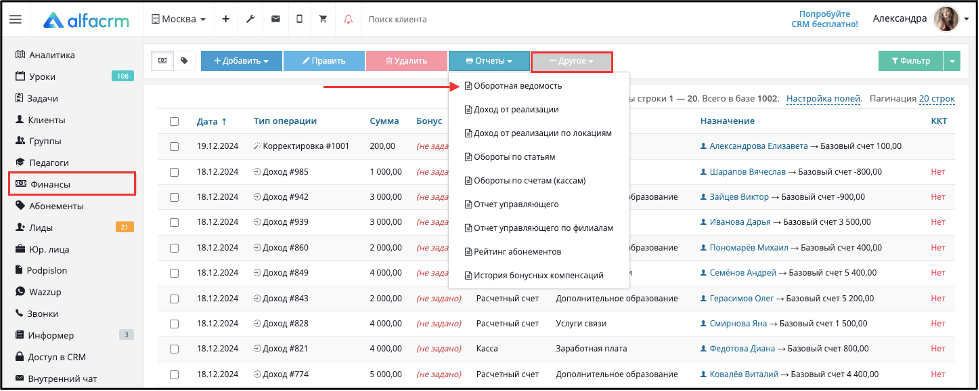
Task: Toggle the select-all checkbox in header
Action: 175,122
